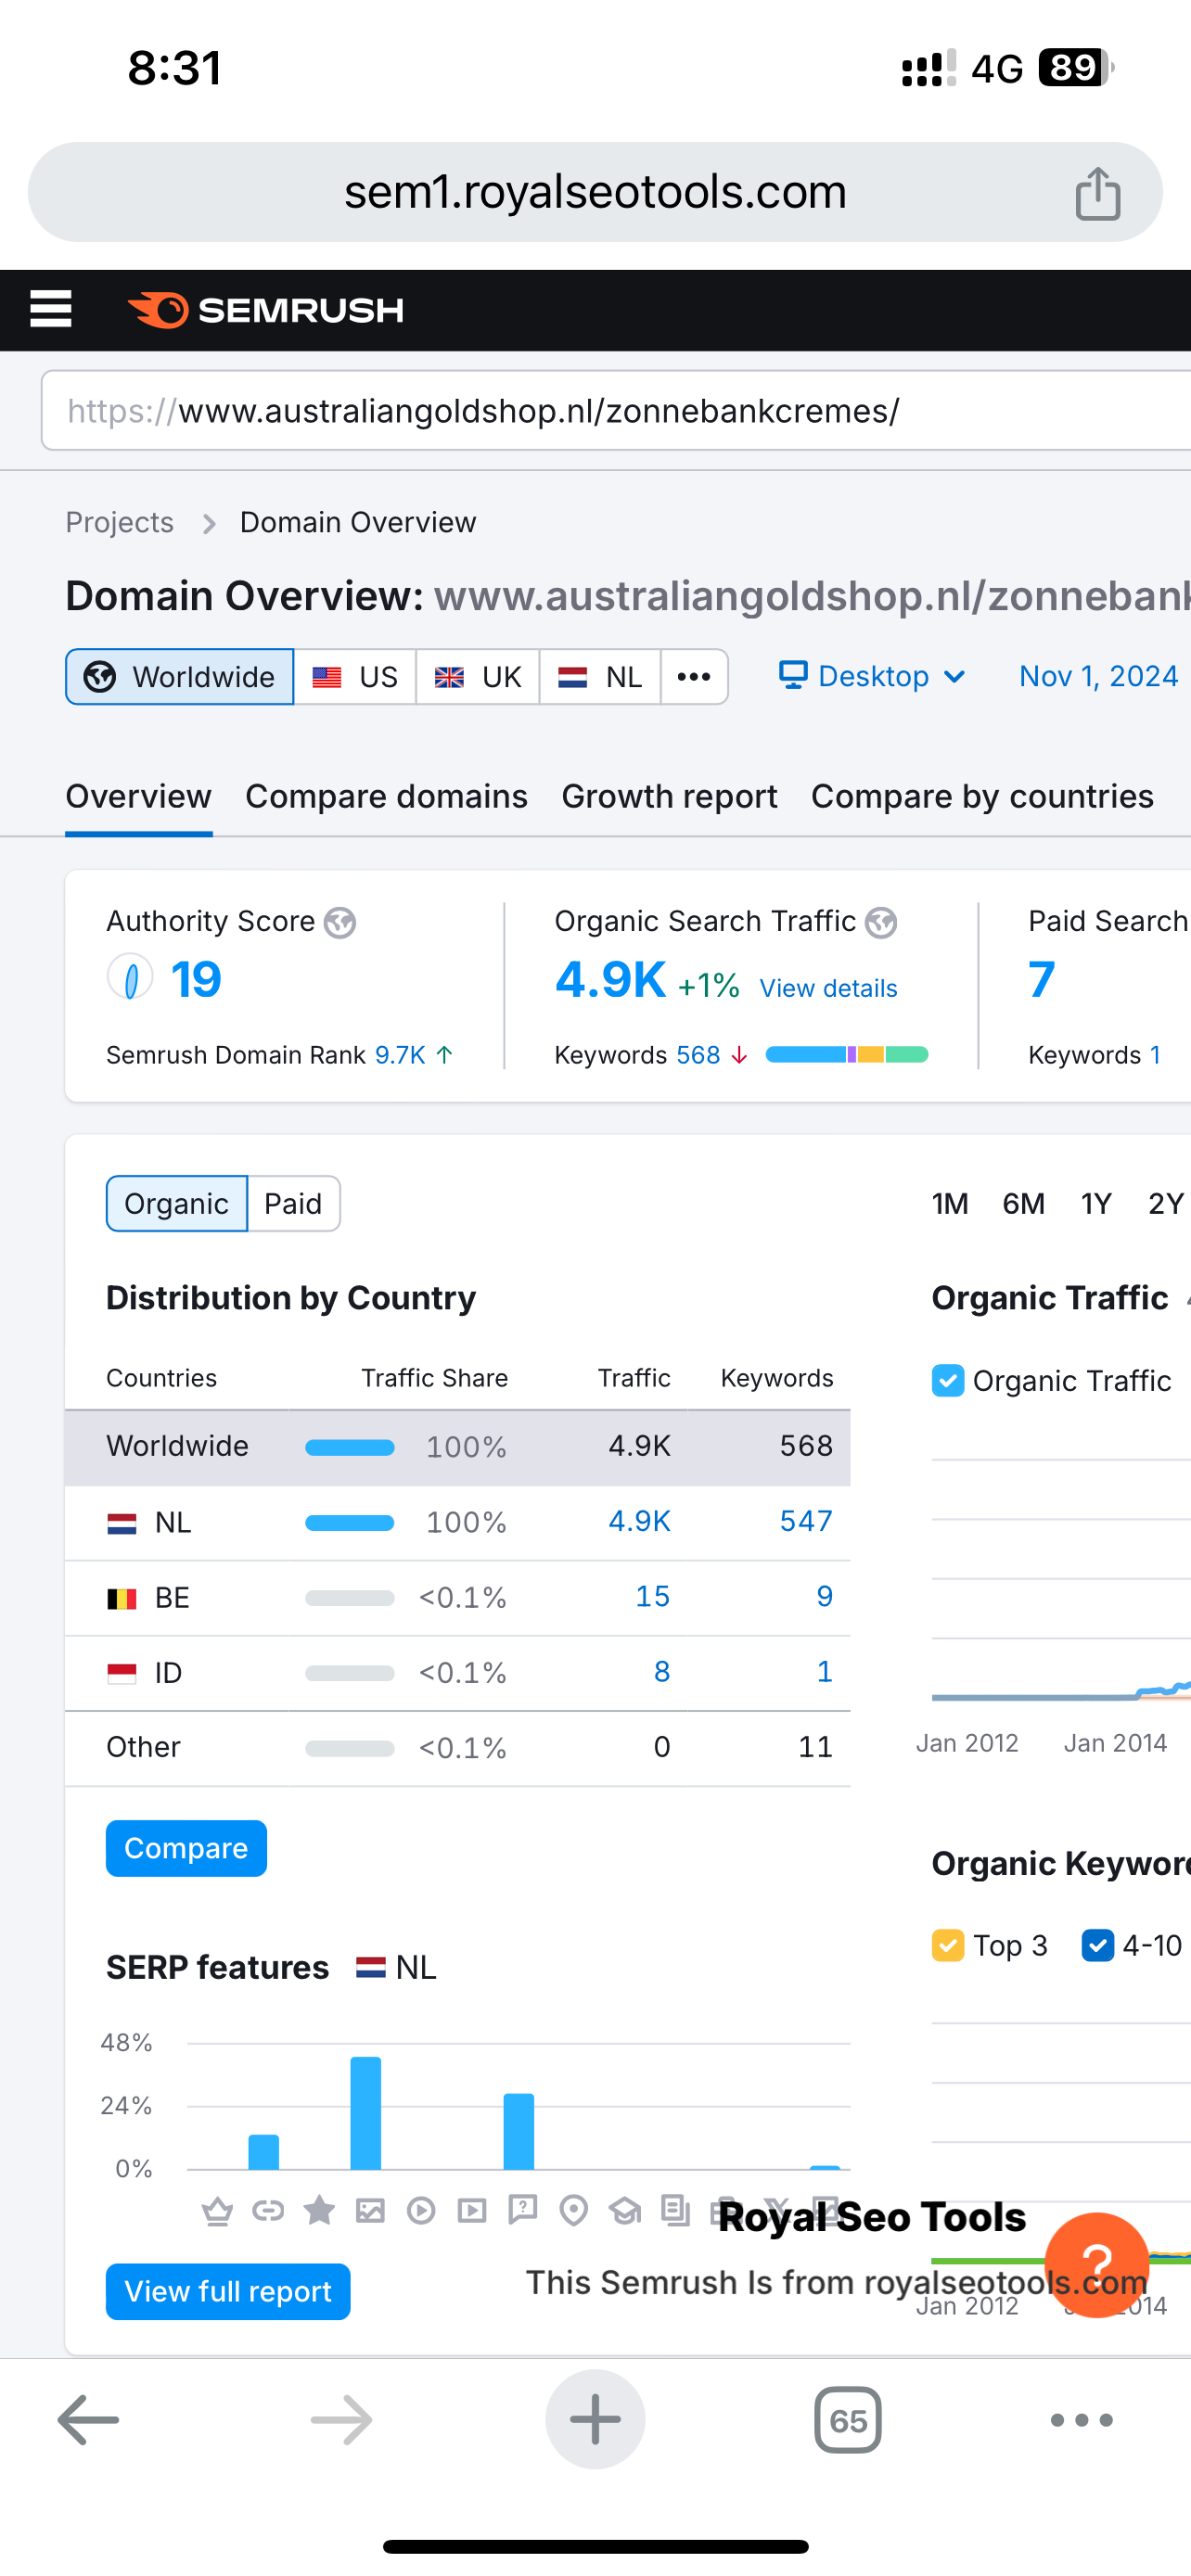The image size is (1191, 2576).
Task: Tap the browser forward arrow
Action: point(342,2420)
